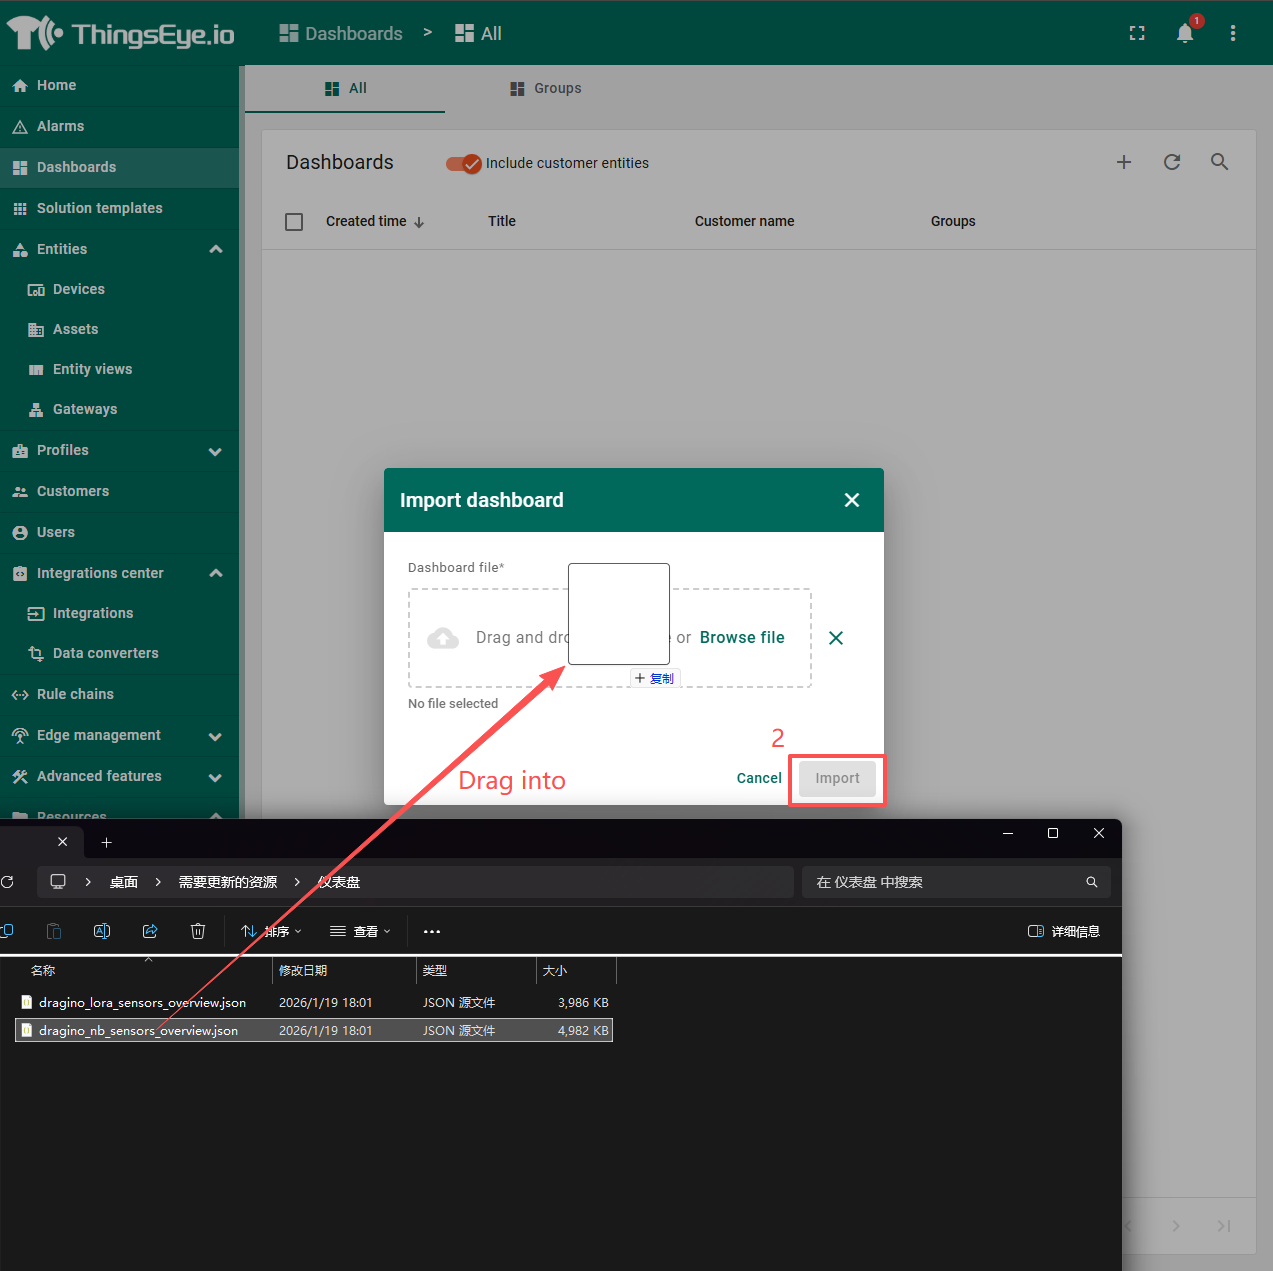Toggle Include customer entities switch
Viewport: 1273px width, 1271px height.
tap(464, 164)
